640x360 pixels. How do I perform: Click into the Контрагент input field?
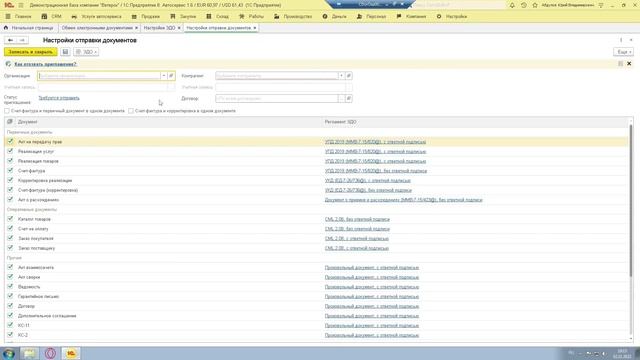277,76
